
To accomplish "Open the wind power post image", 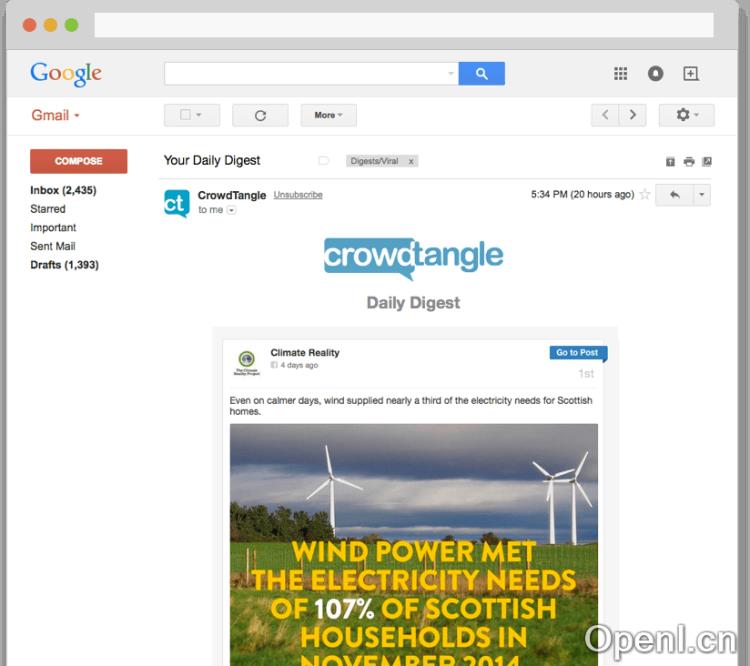I will click(x=414, y=544).
